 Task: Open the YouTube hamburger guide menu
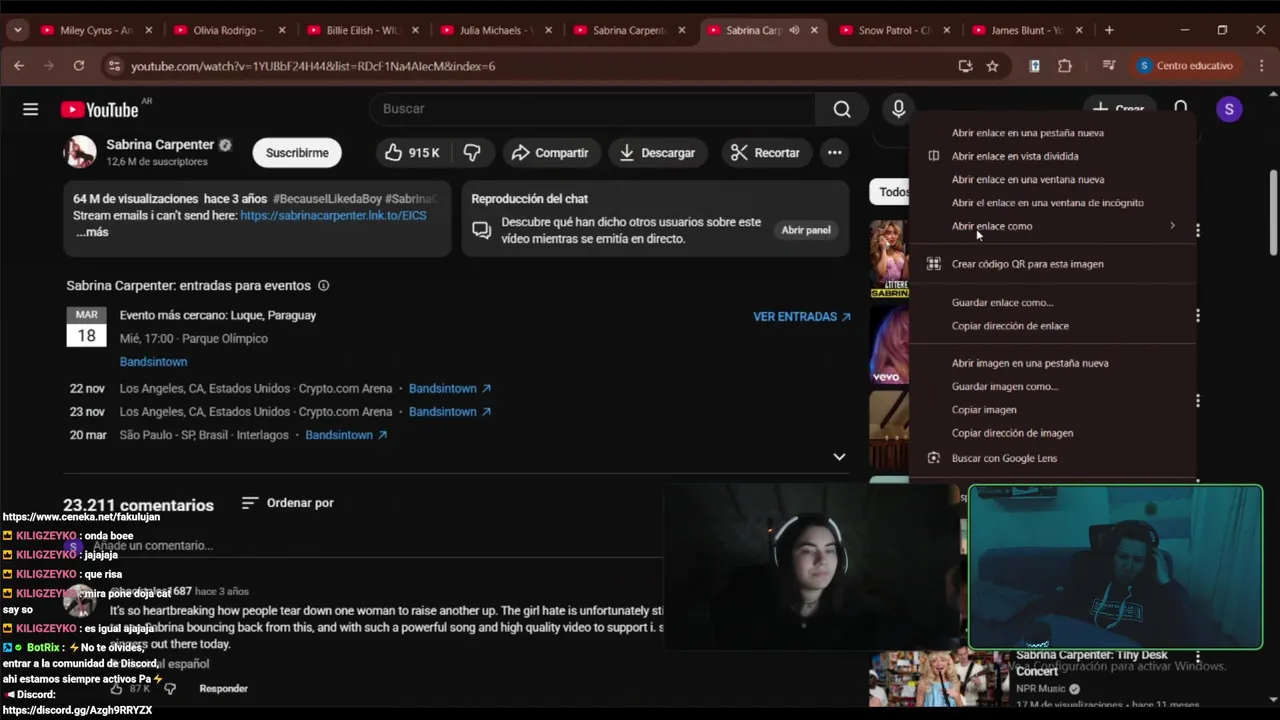point(30,109)
